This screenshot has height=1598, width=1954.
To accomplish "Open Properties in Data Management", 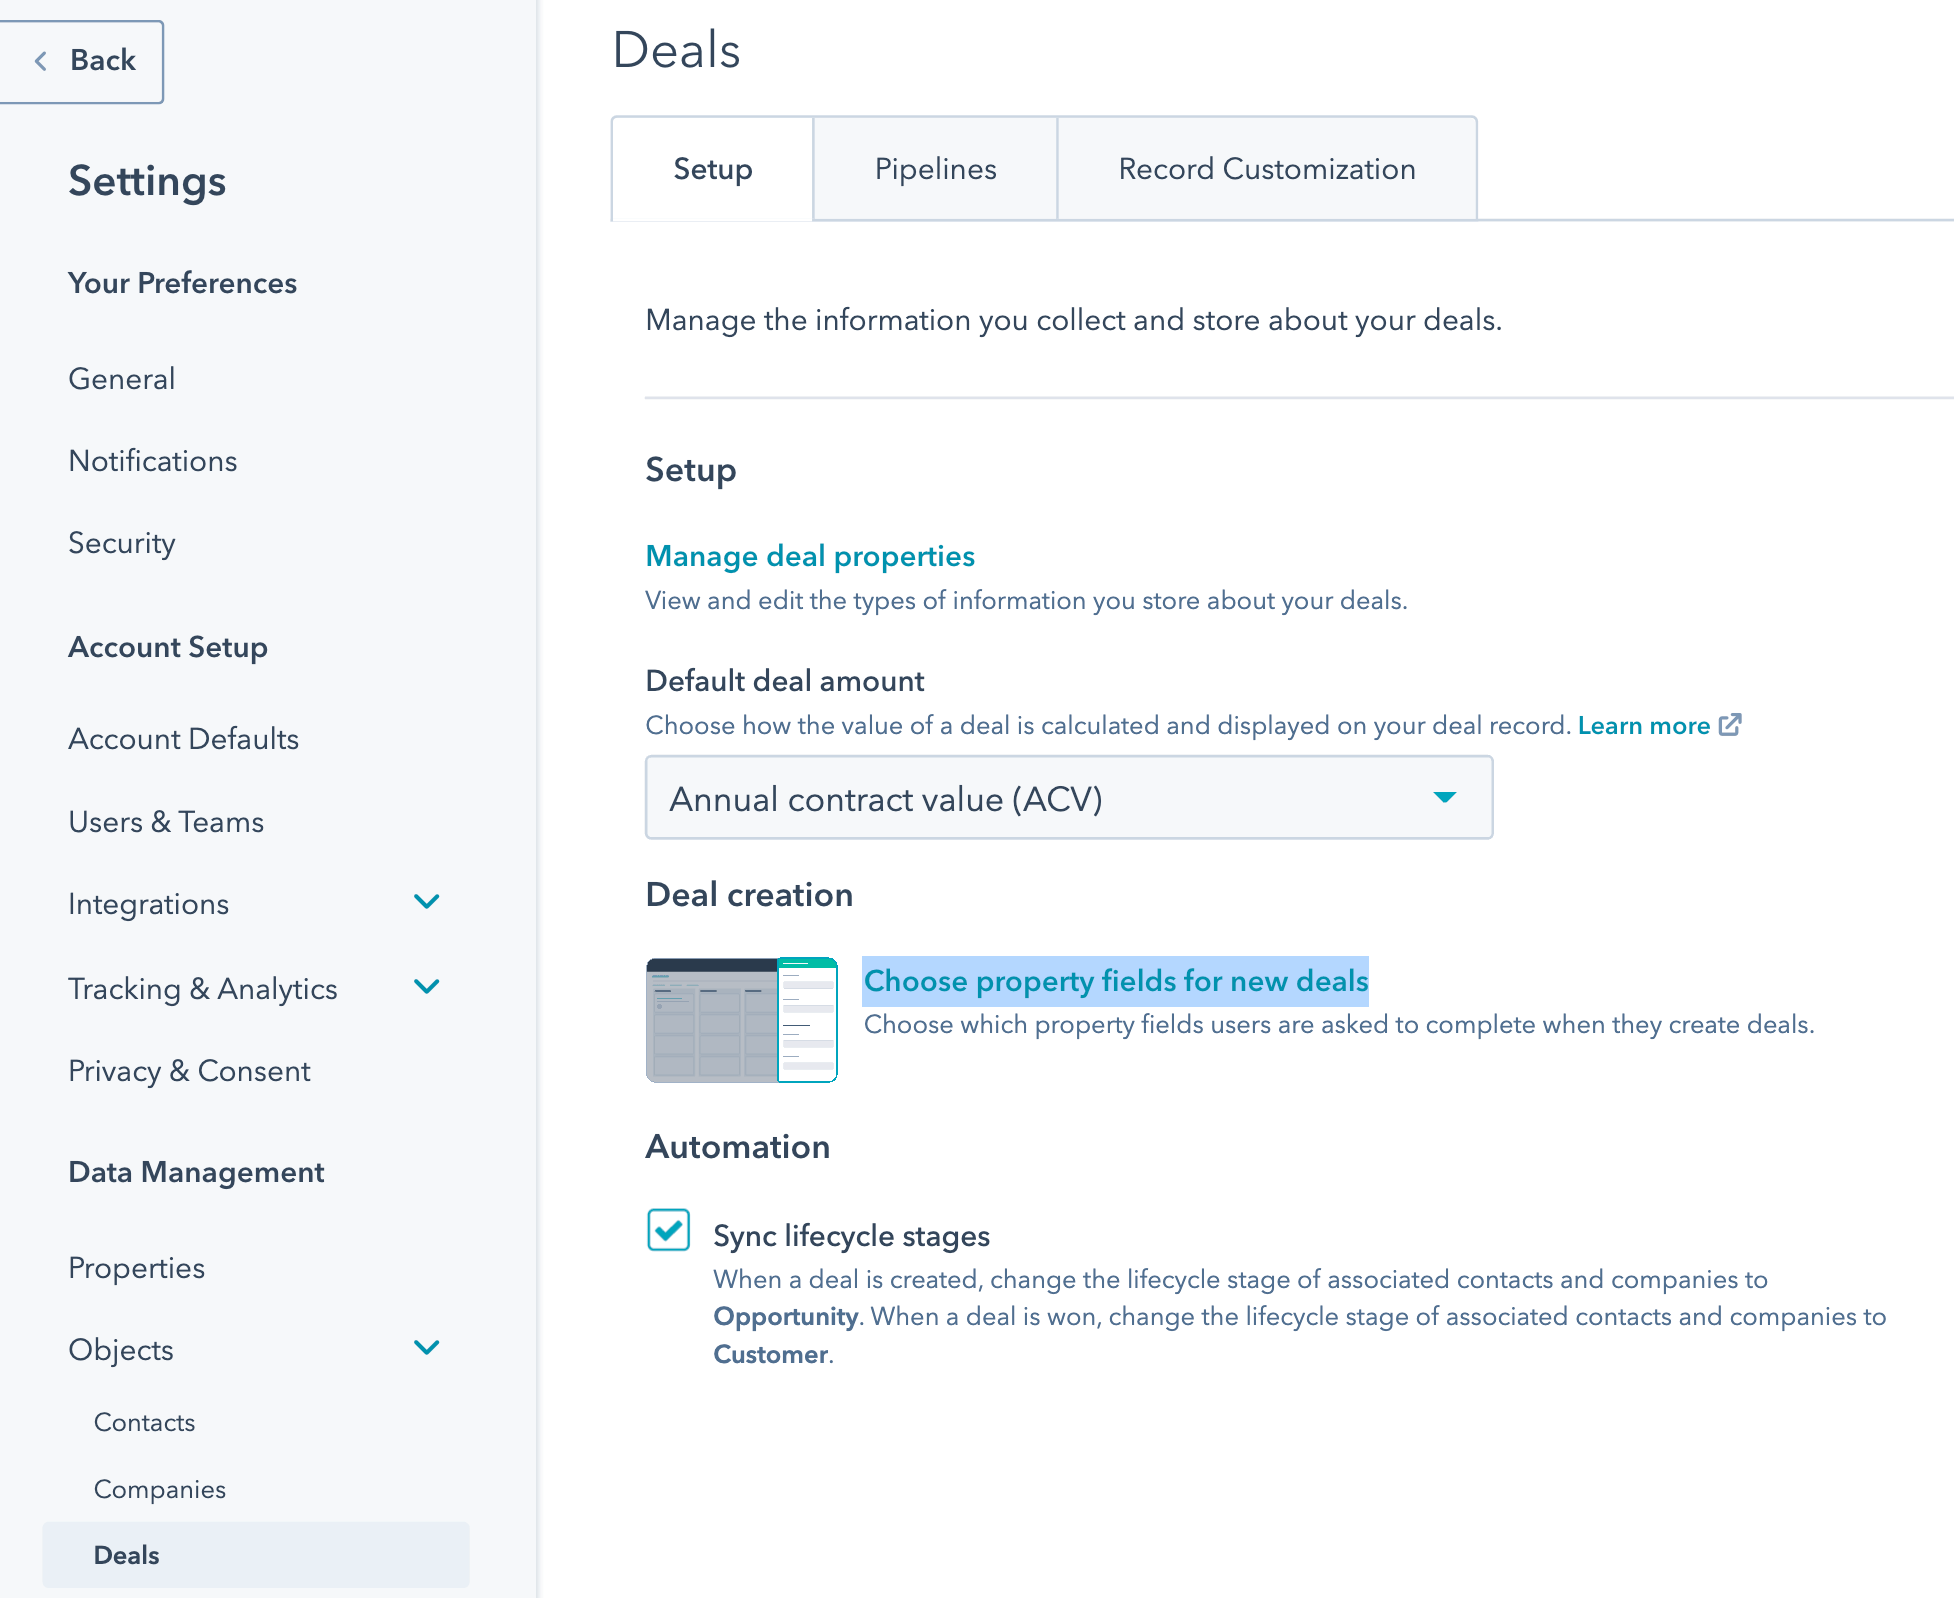I will 136,1268.
